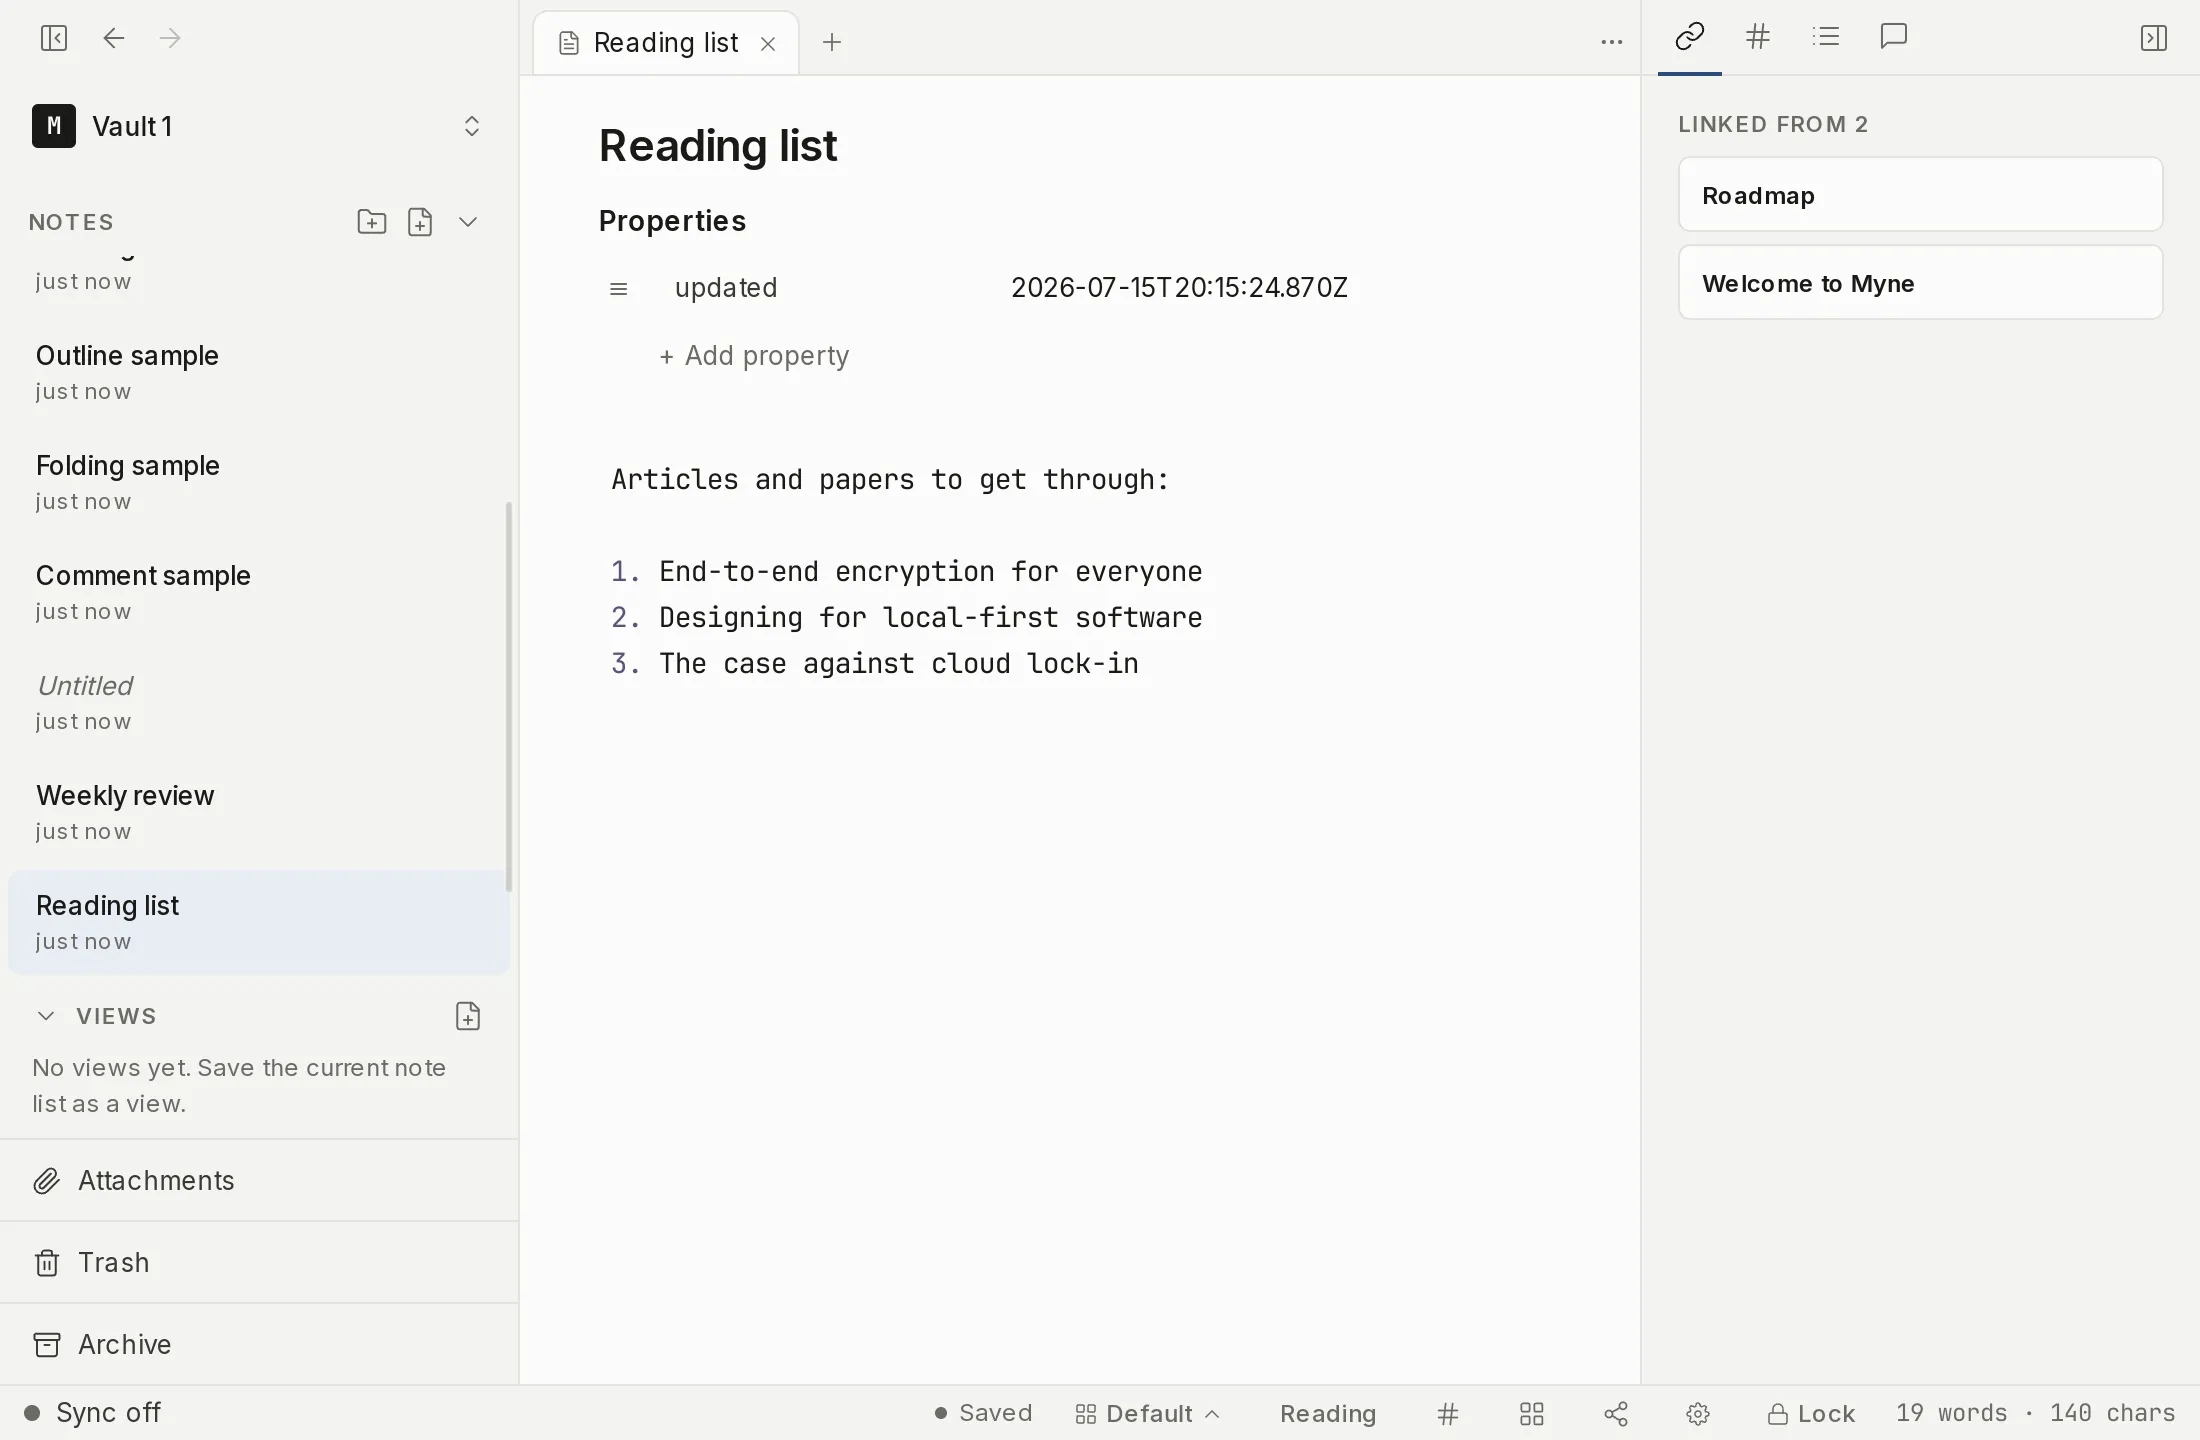Add a new property

(x=754, y=356)
